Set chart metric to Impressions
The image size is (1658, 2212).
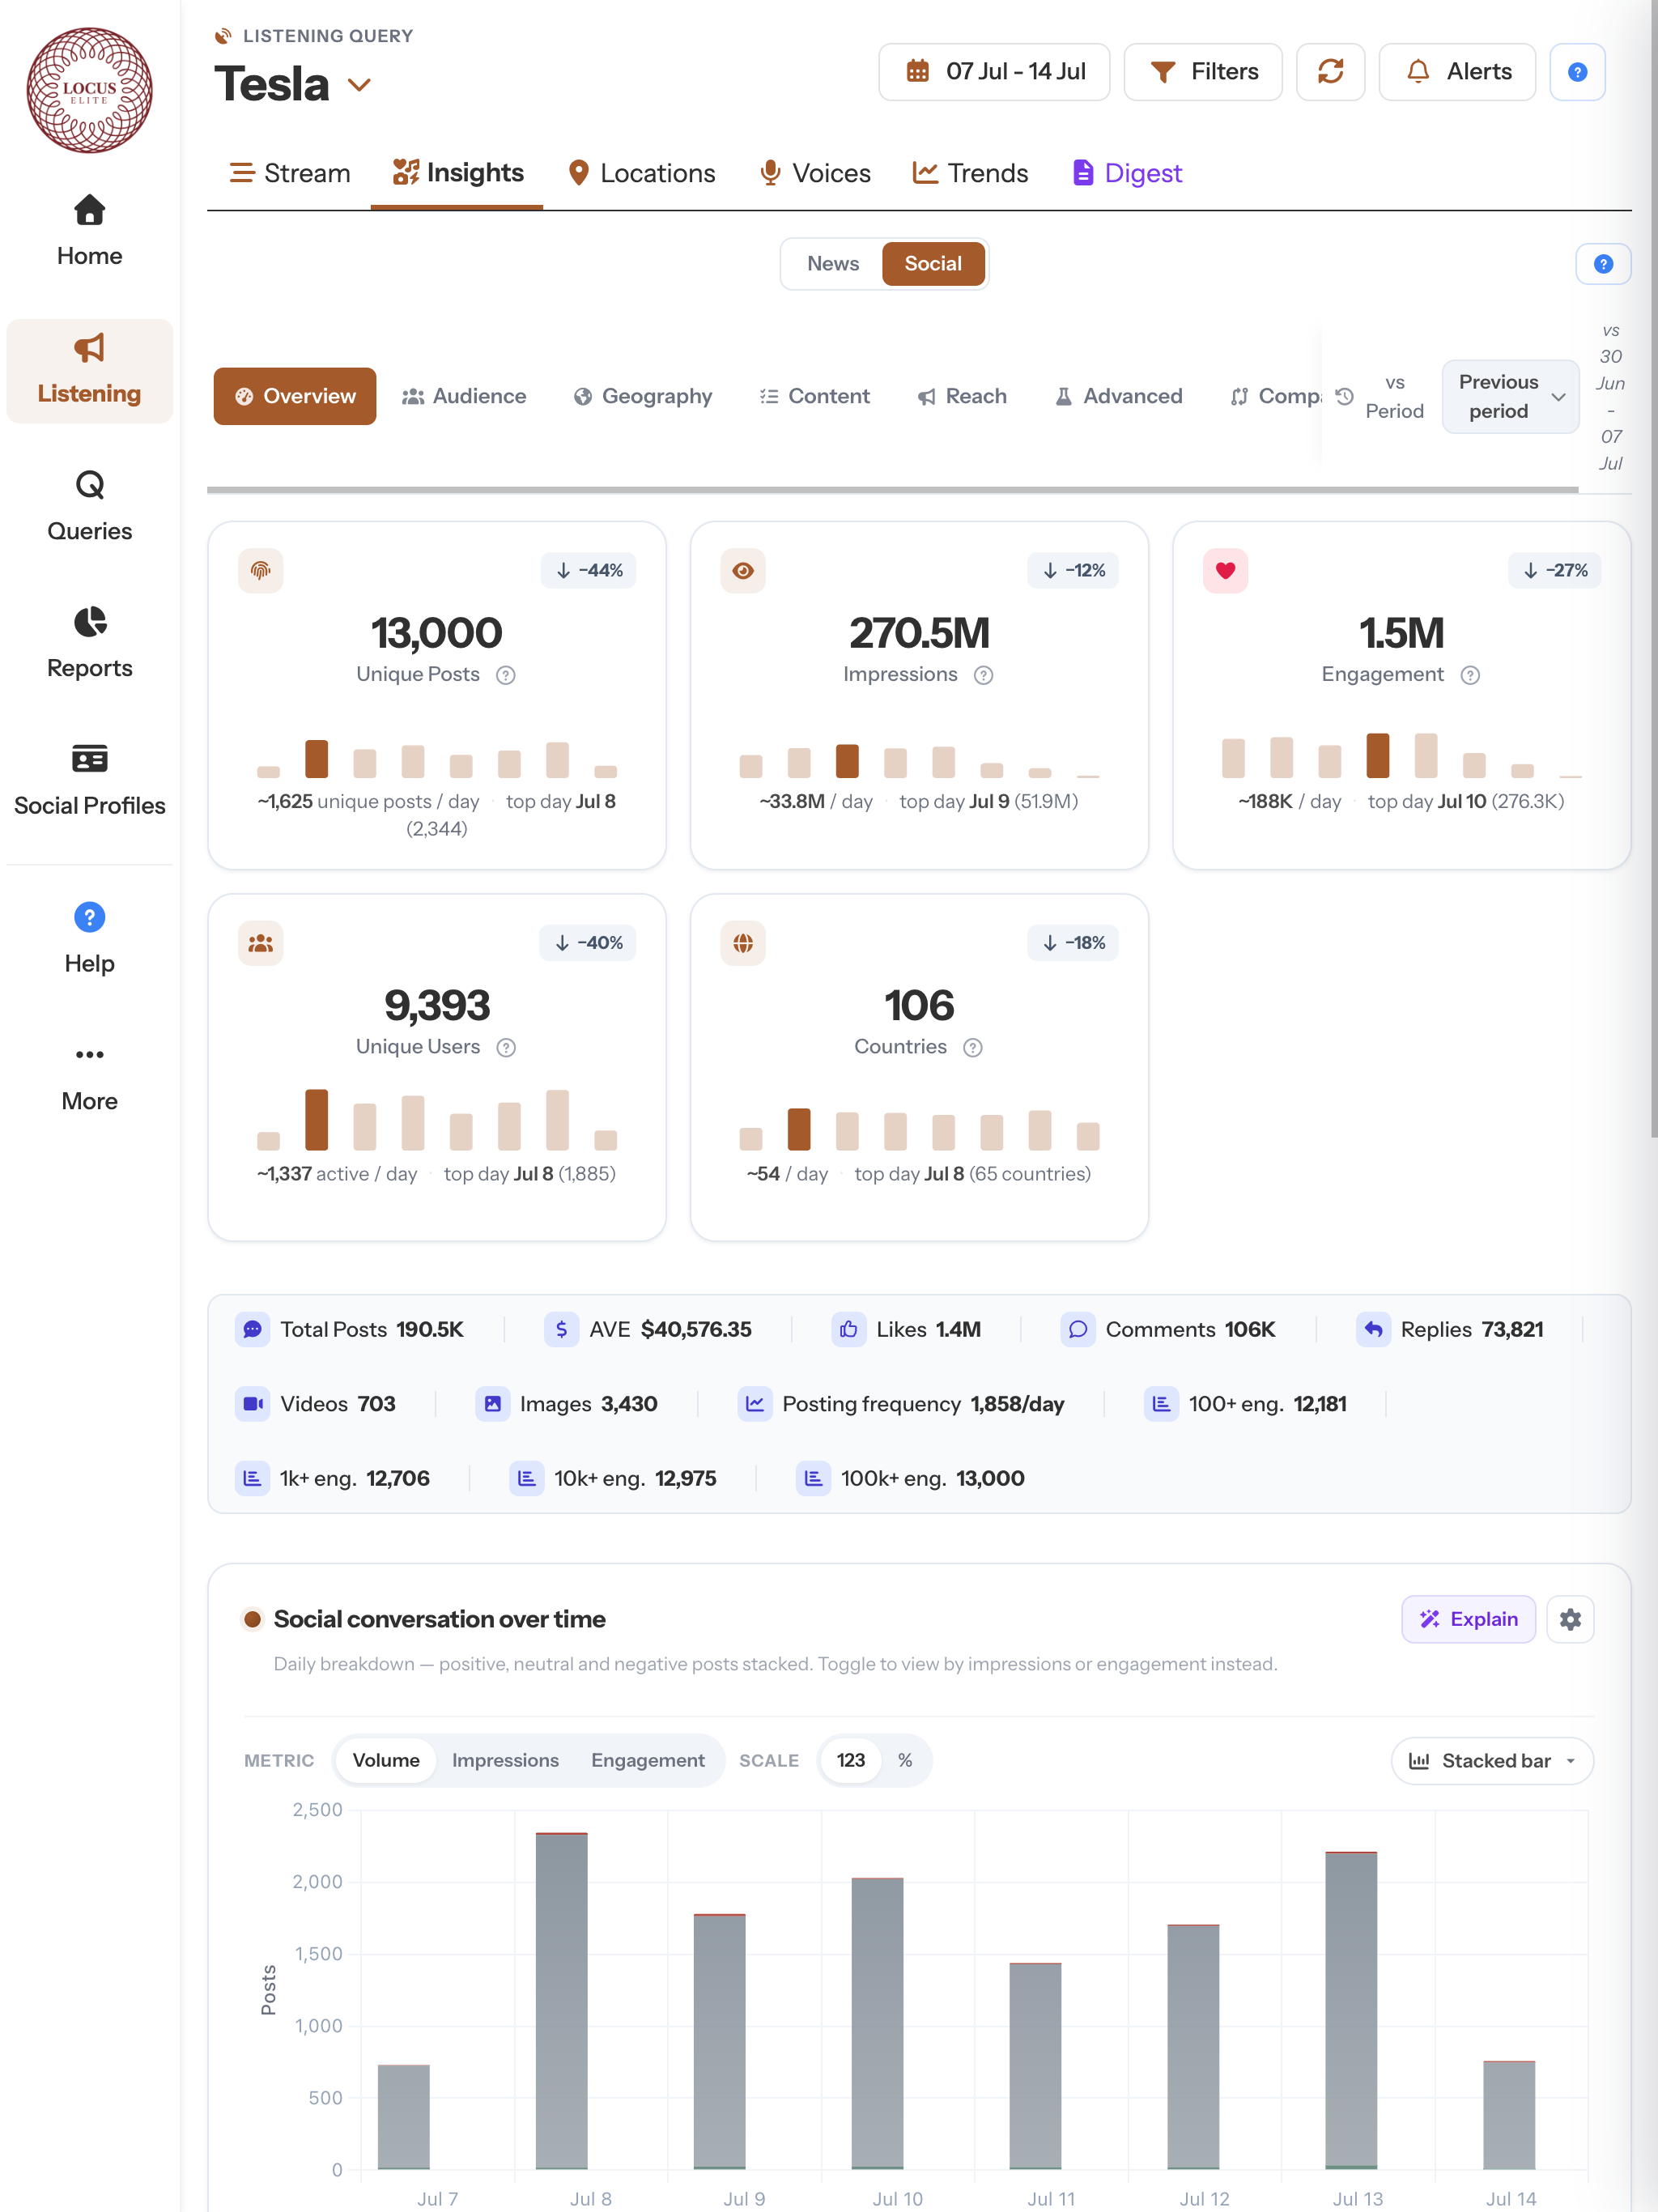[x=505, y=1760]
